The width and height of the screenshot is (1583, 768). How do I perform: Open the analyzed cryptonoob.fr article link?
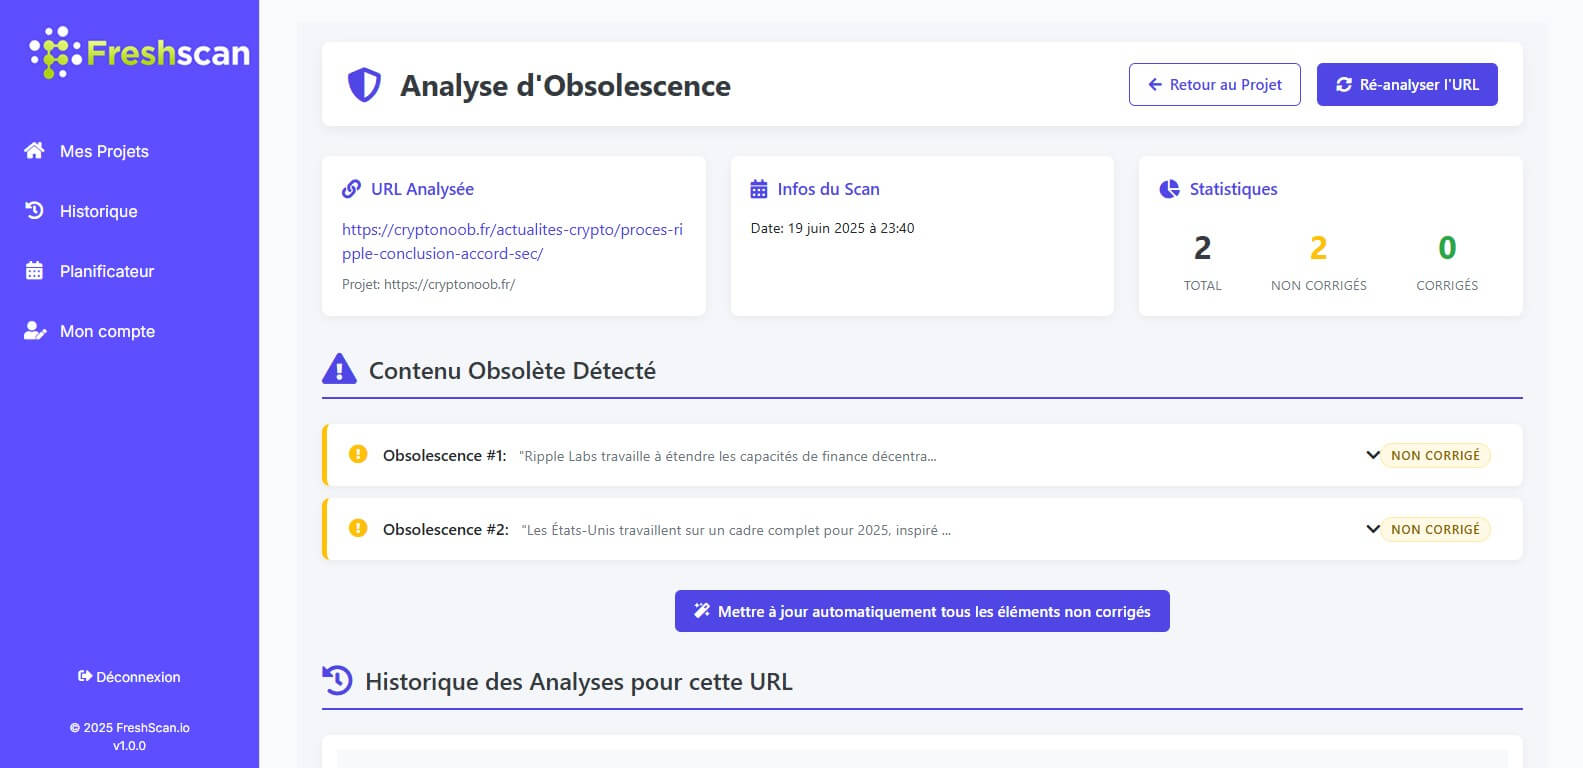point(512,241)
